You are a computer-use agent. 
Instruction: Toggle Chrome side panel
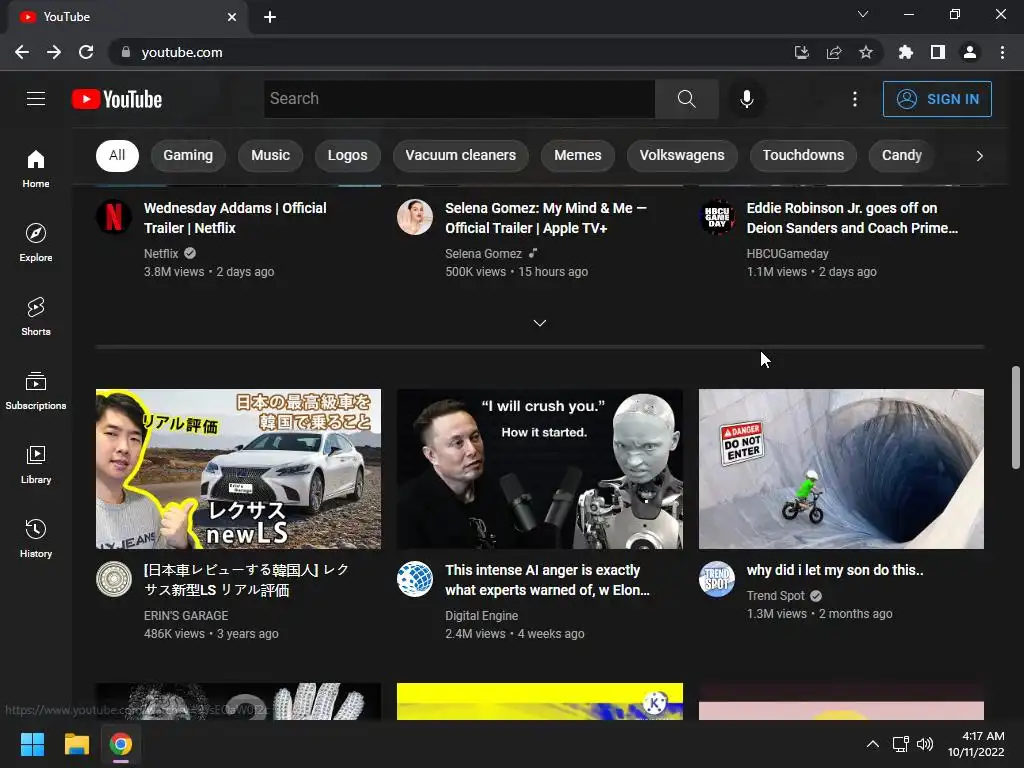coord(938,52)
